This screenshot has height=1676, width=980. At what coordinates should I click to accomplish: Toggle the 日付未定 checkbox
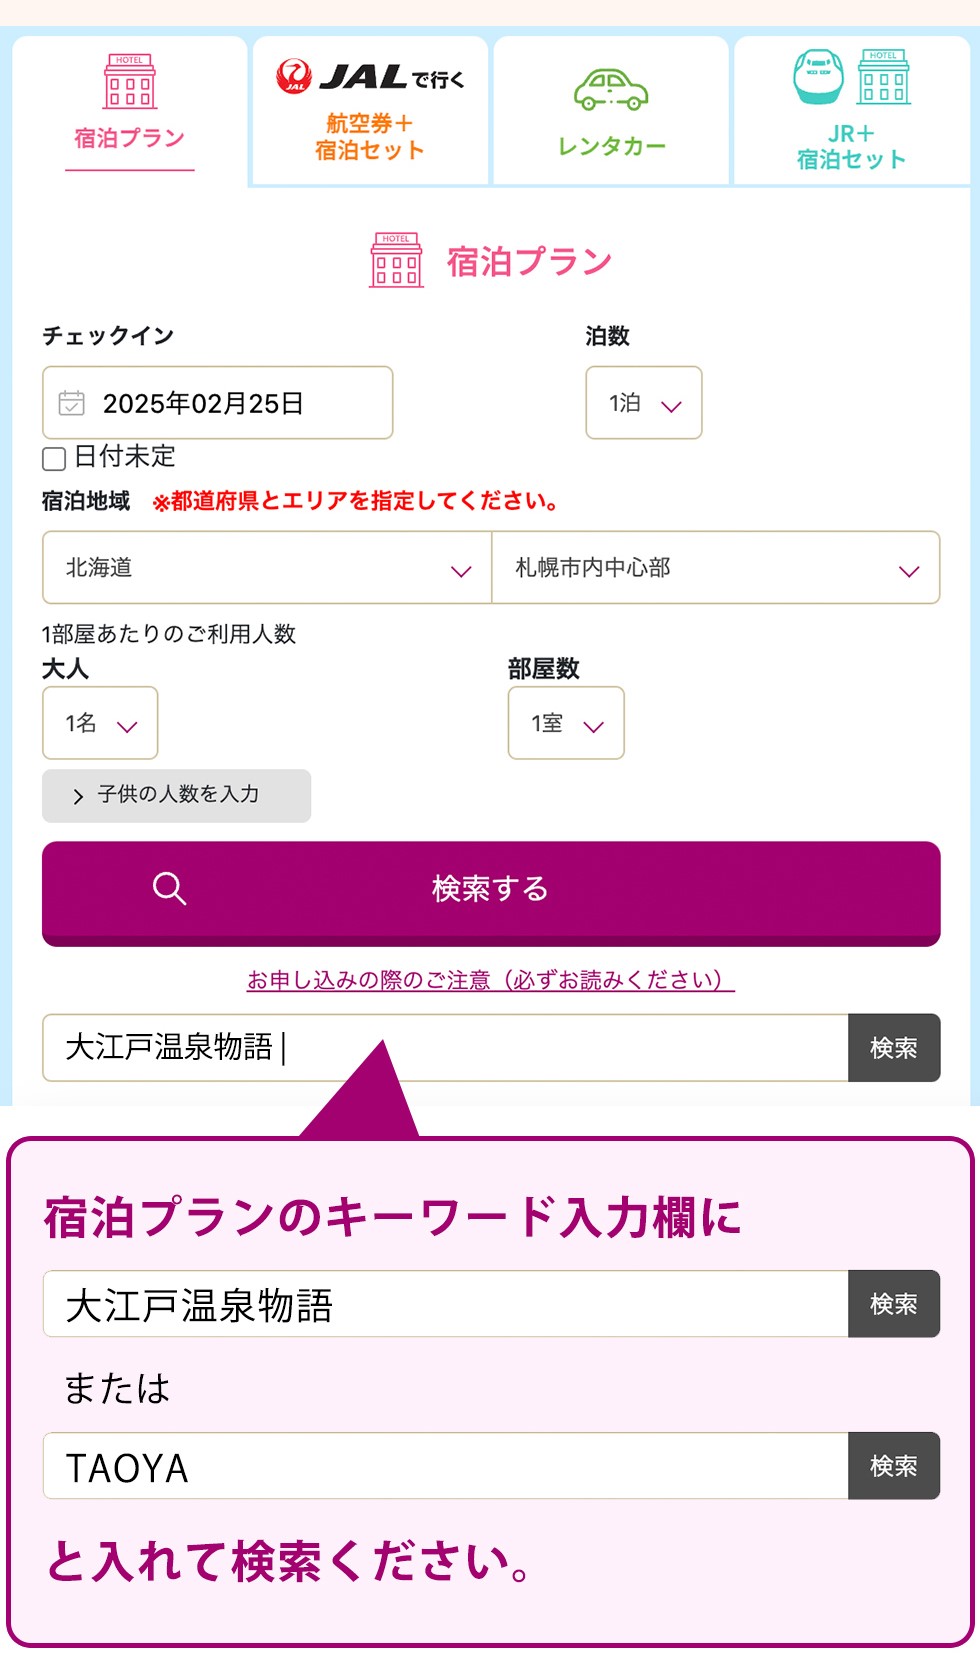coord(54,459)
